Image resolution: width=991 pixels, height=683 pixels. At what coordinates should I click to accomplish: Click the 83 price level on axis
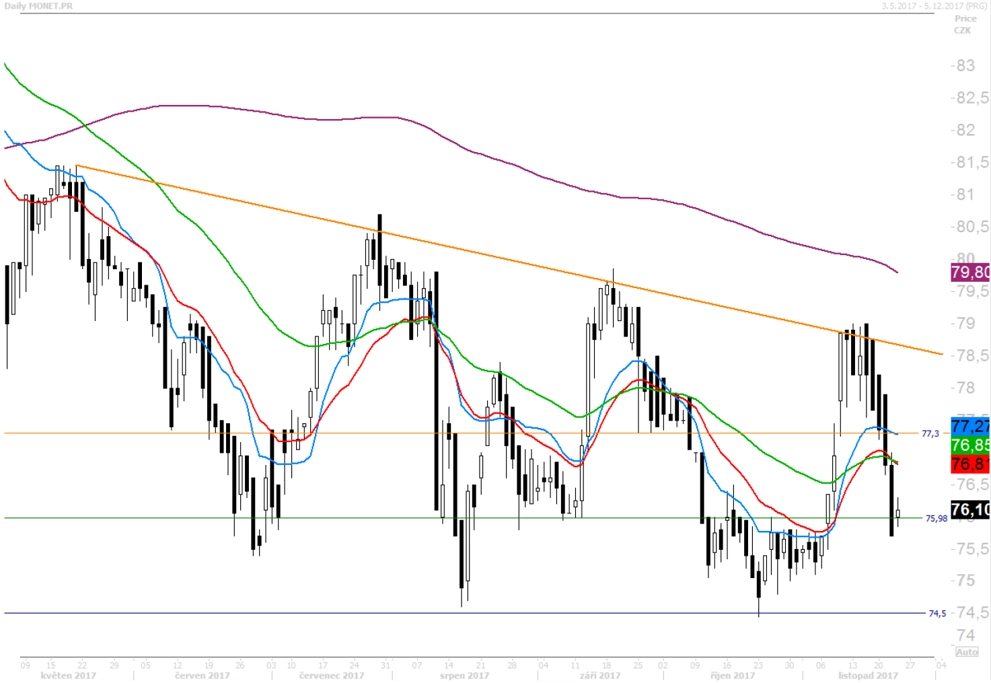tap(963, 66)
